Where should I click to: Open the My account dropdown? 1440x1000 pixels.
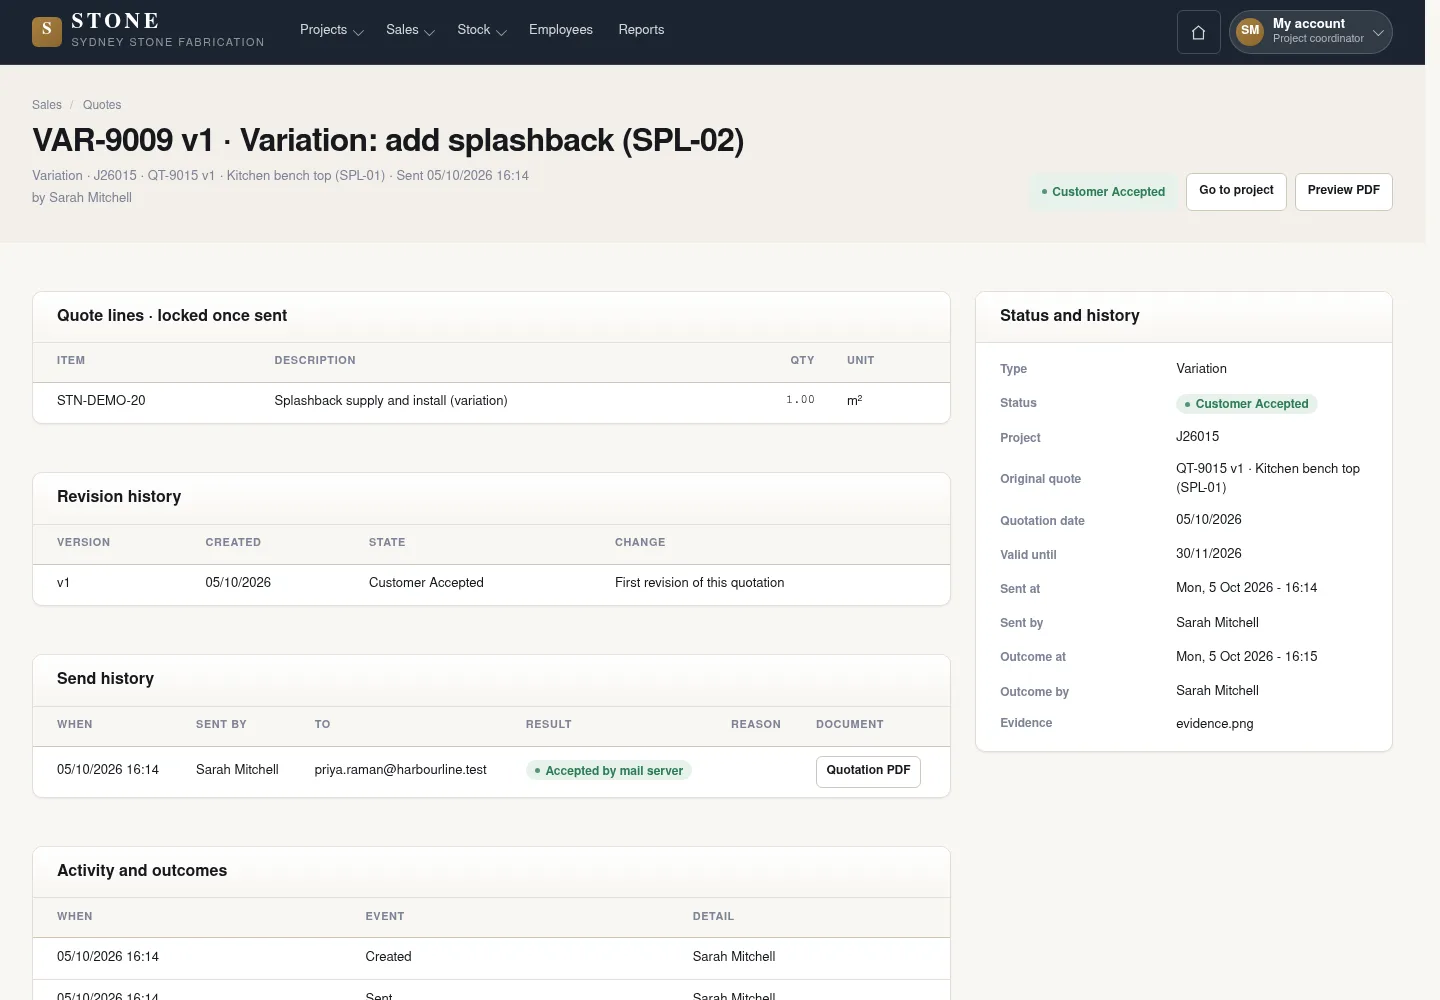pyautogui.click(x=1310, y=32)
